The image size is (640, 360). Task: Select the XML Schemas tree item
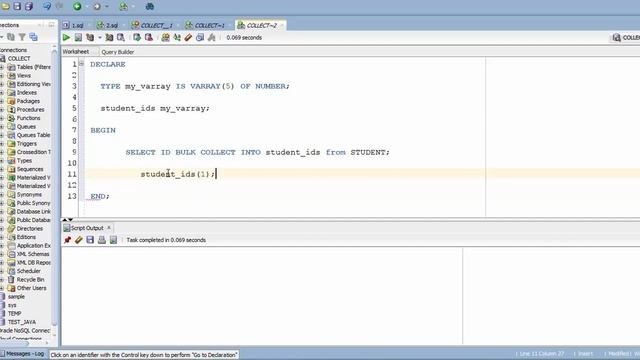coord(33,254)
